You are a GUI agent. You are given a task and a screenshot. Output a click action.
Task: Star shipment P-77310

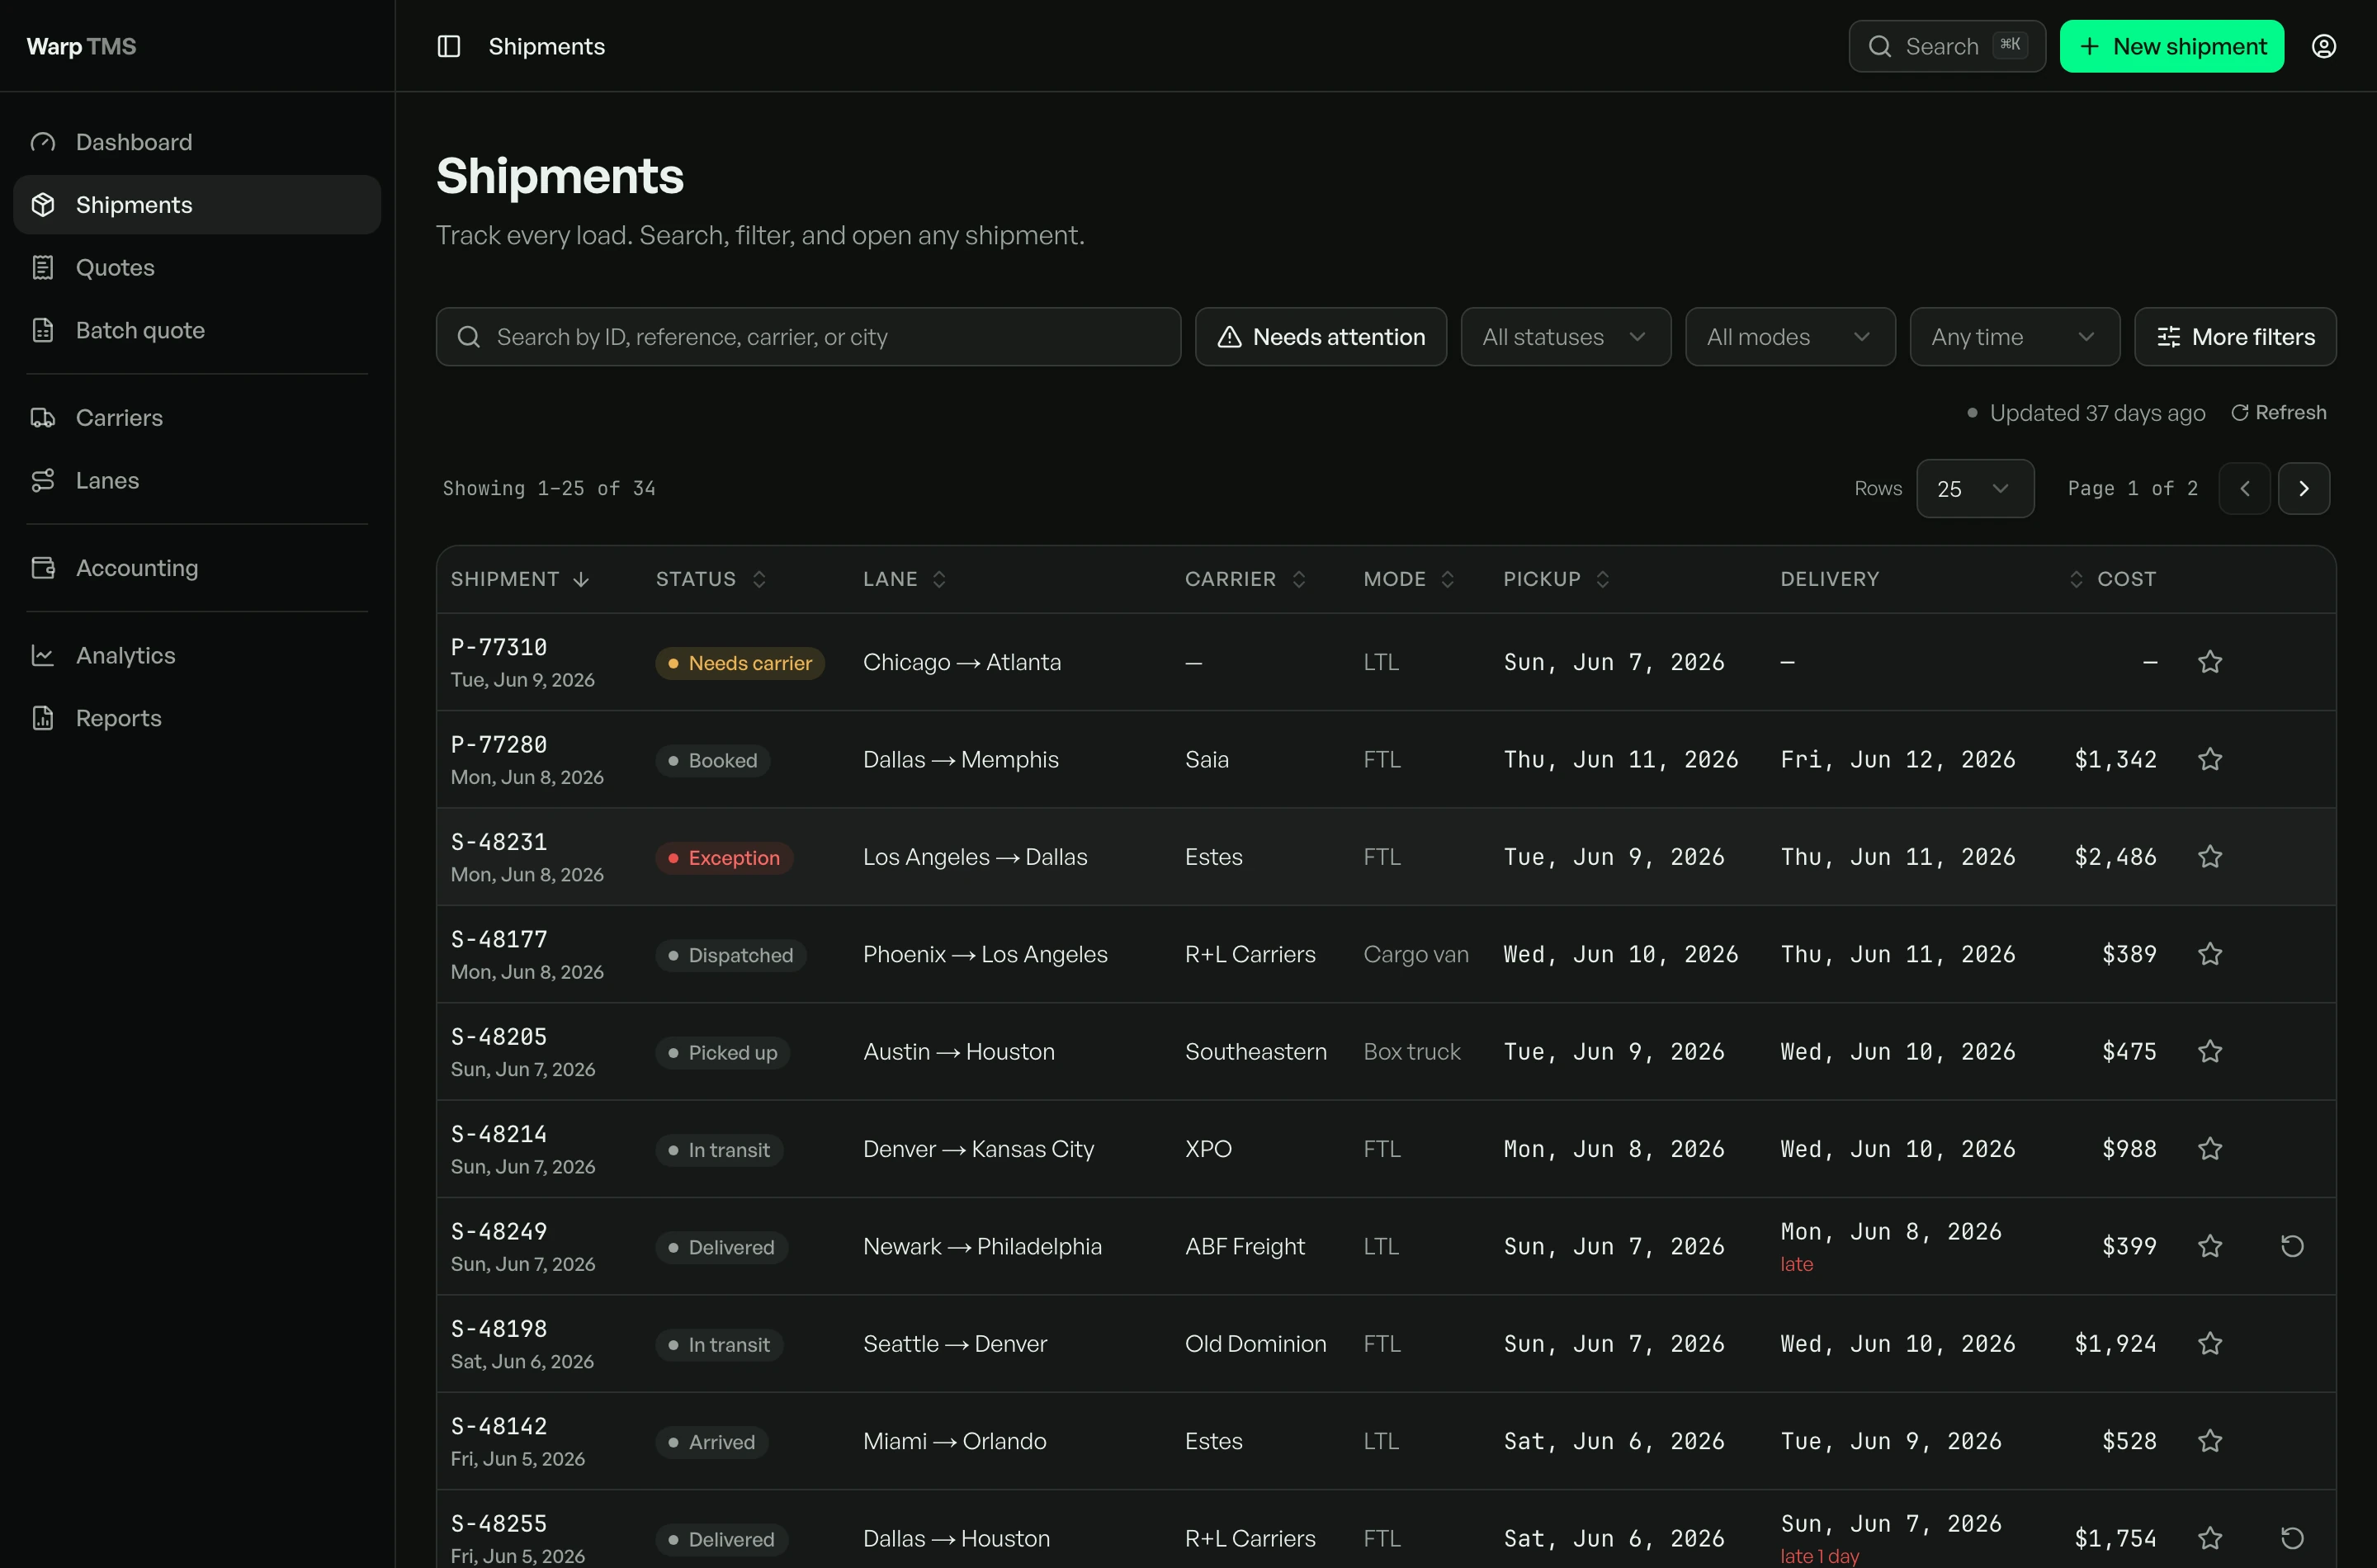click(x=2210, y=662)
